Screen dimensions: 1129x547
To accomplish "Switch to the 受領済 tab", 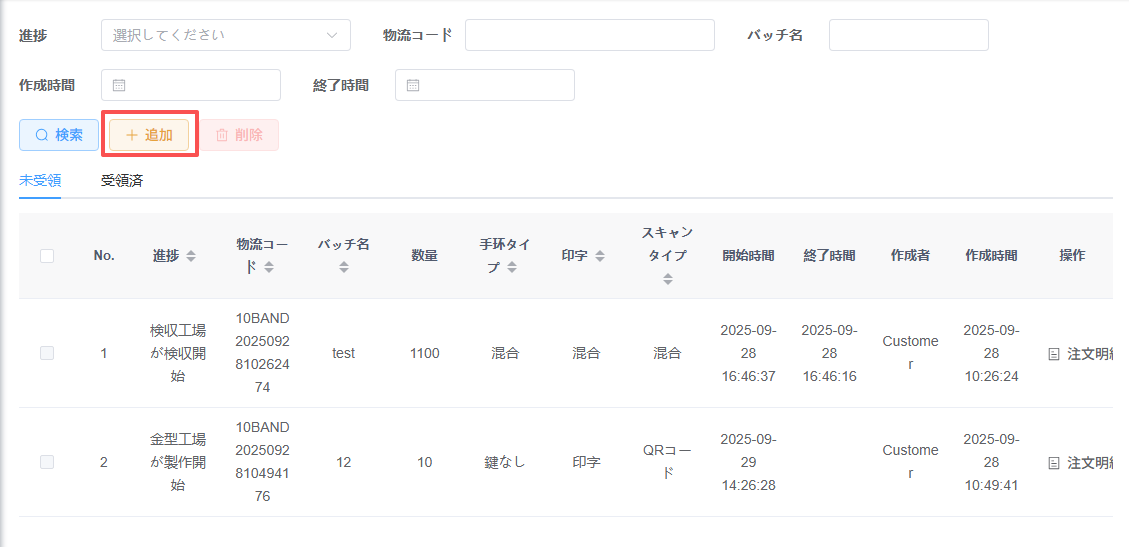I will point(121,181).
